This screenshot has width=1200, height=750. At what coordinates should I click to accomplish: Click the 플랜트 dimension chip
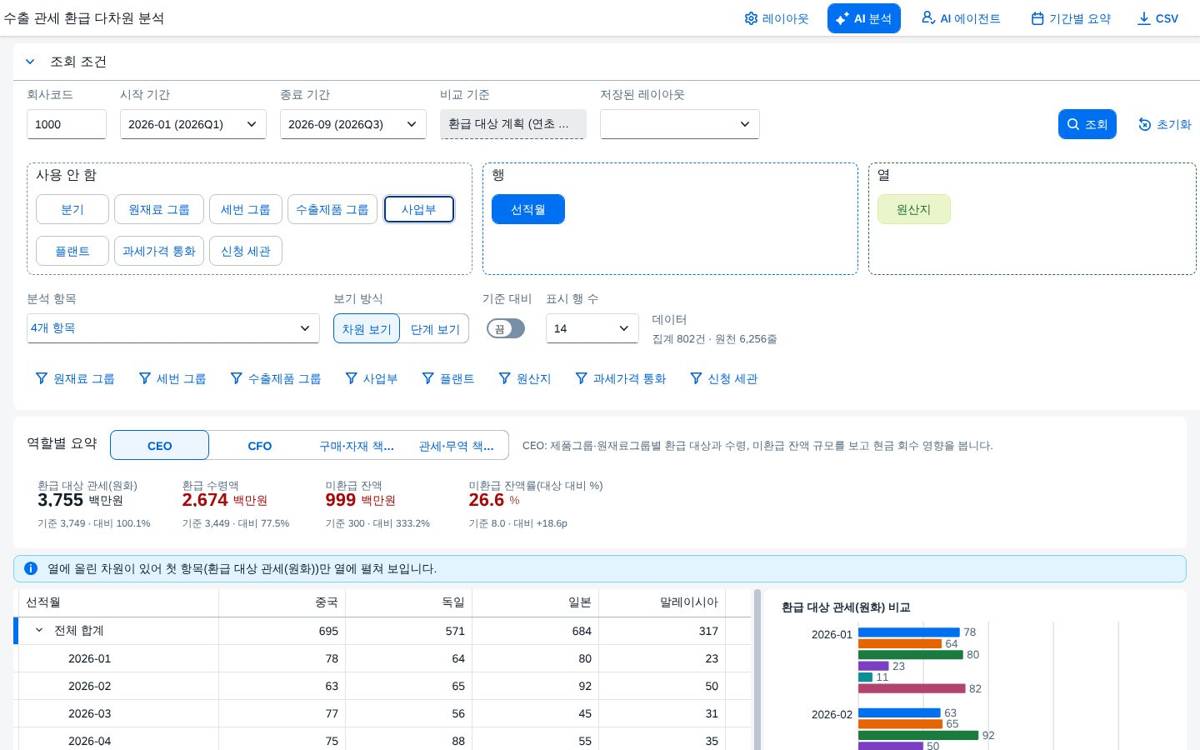(x=72, y=251)
